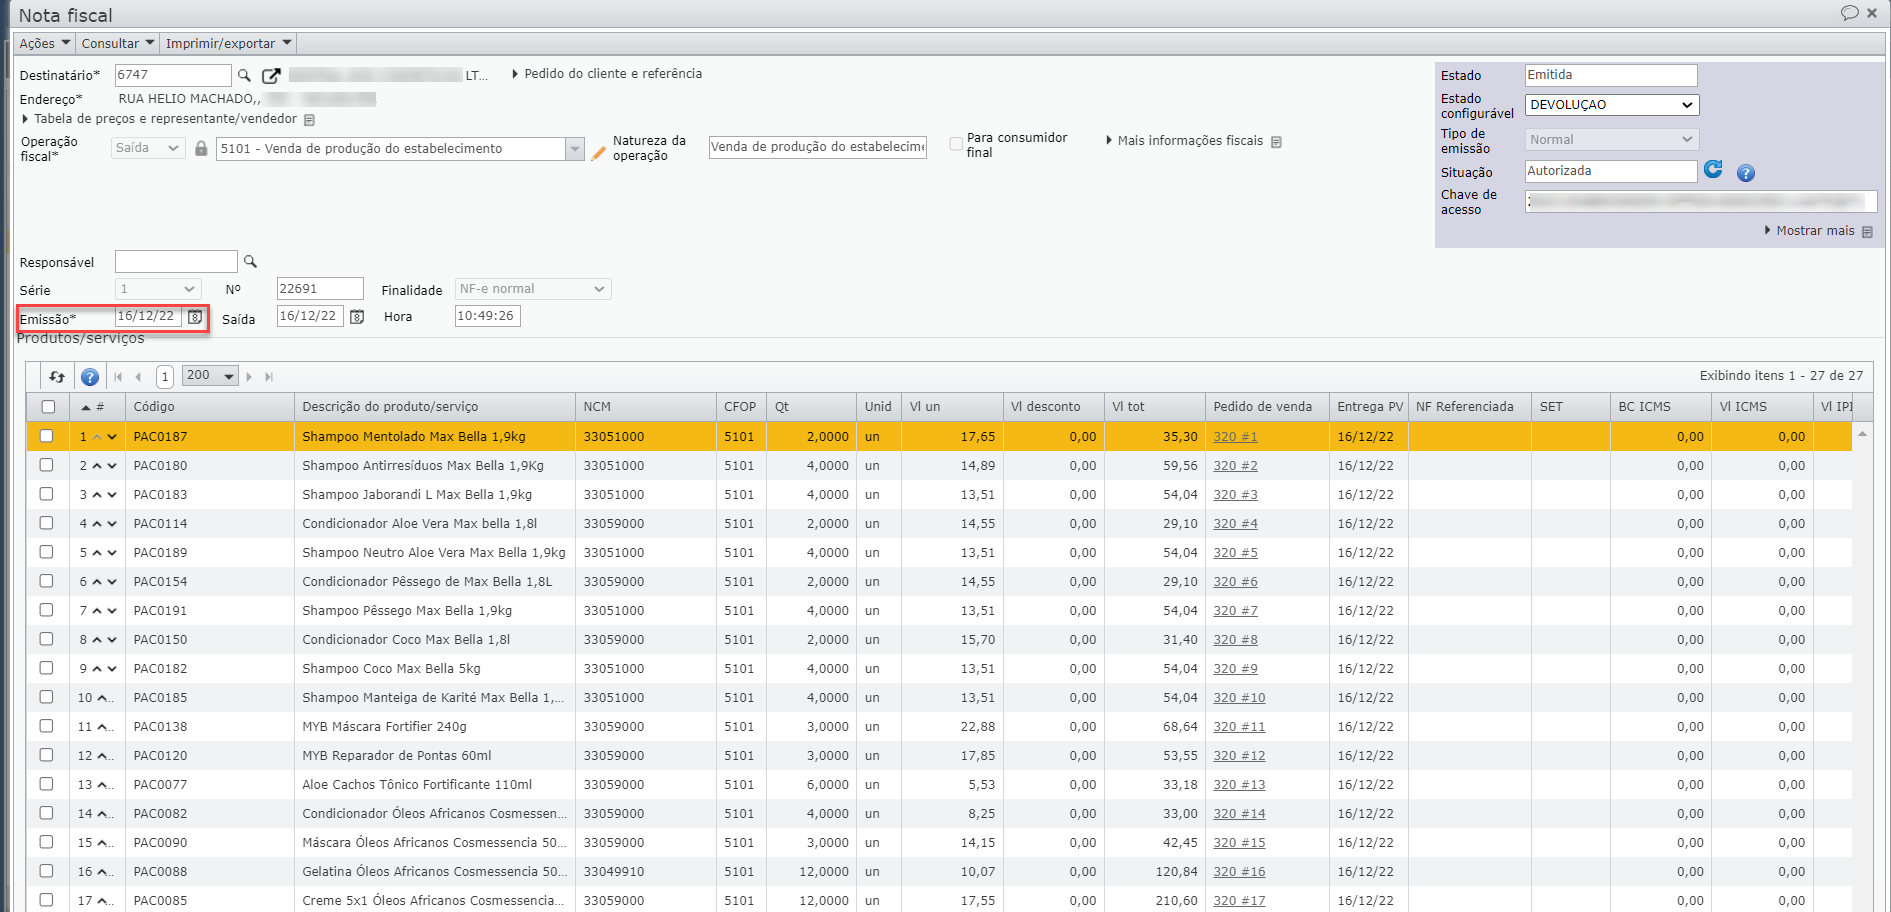Click the refresh icon in products grid toolbar
The image size is (1891, 912).
pos(57,377)
